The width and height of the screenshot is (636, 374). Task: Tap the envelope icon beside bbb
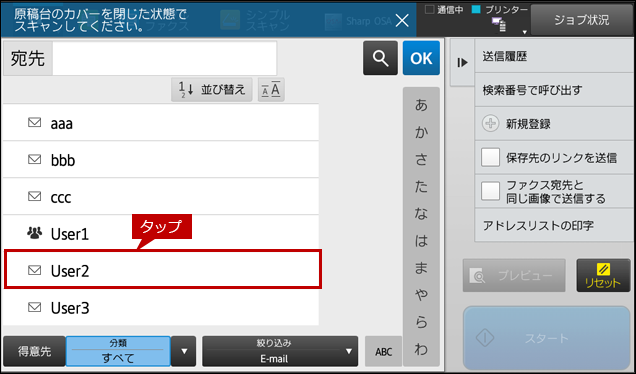(x=34, y=159)
